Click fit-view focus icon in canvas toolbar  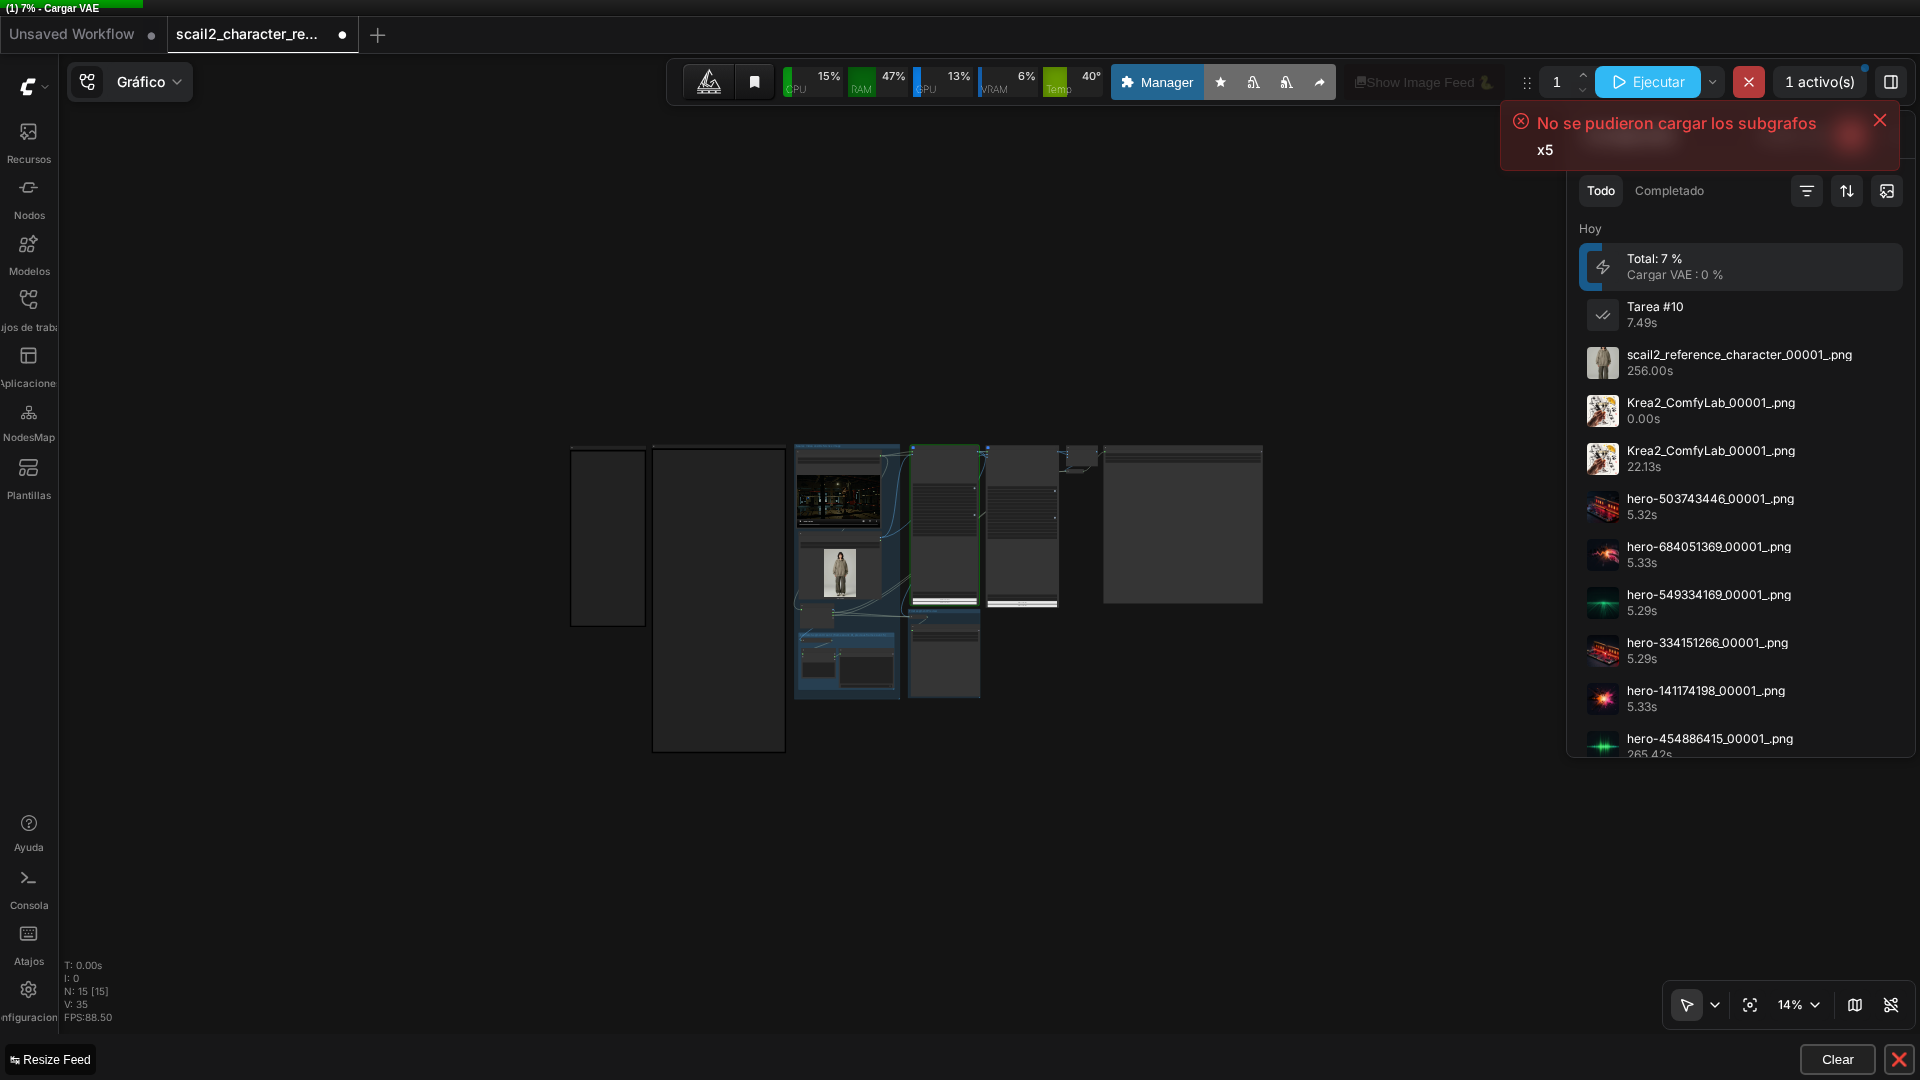tap(1749, 1005)
